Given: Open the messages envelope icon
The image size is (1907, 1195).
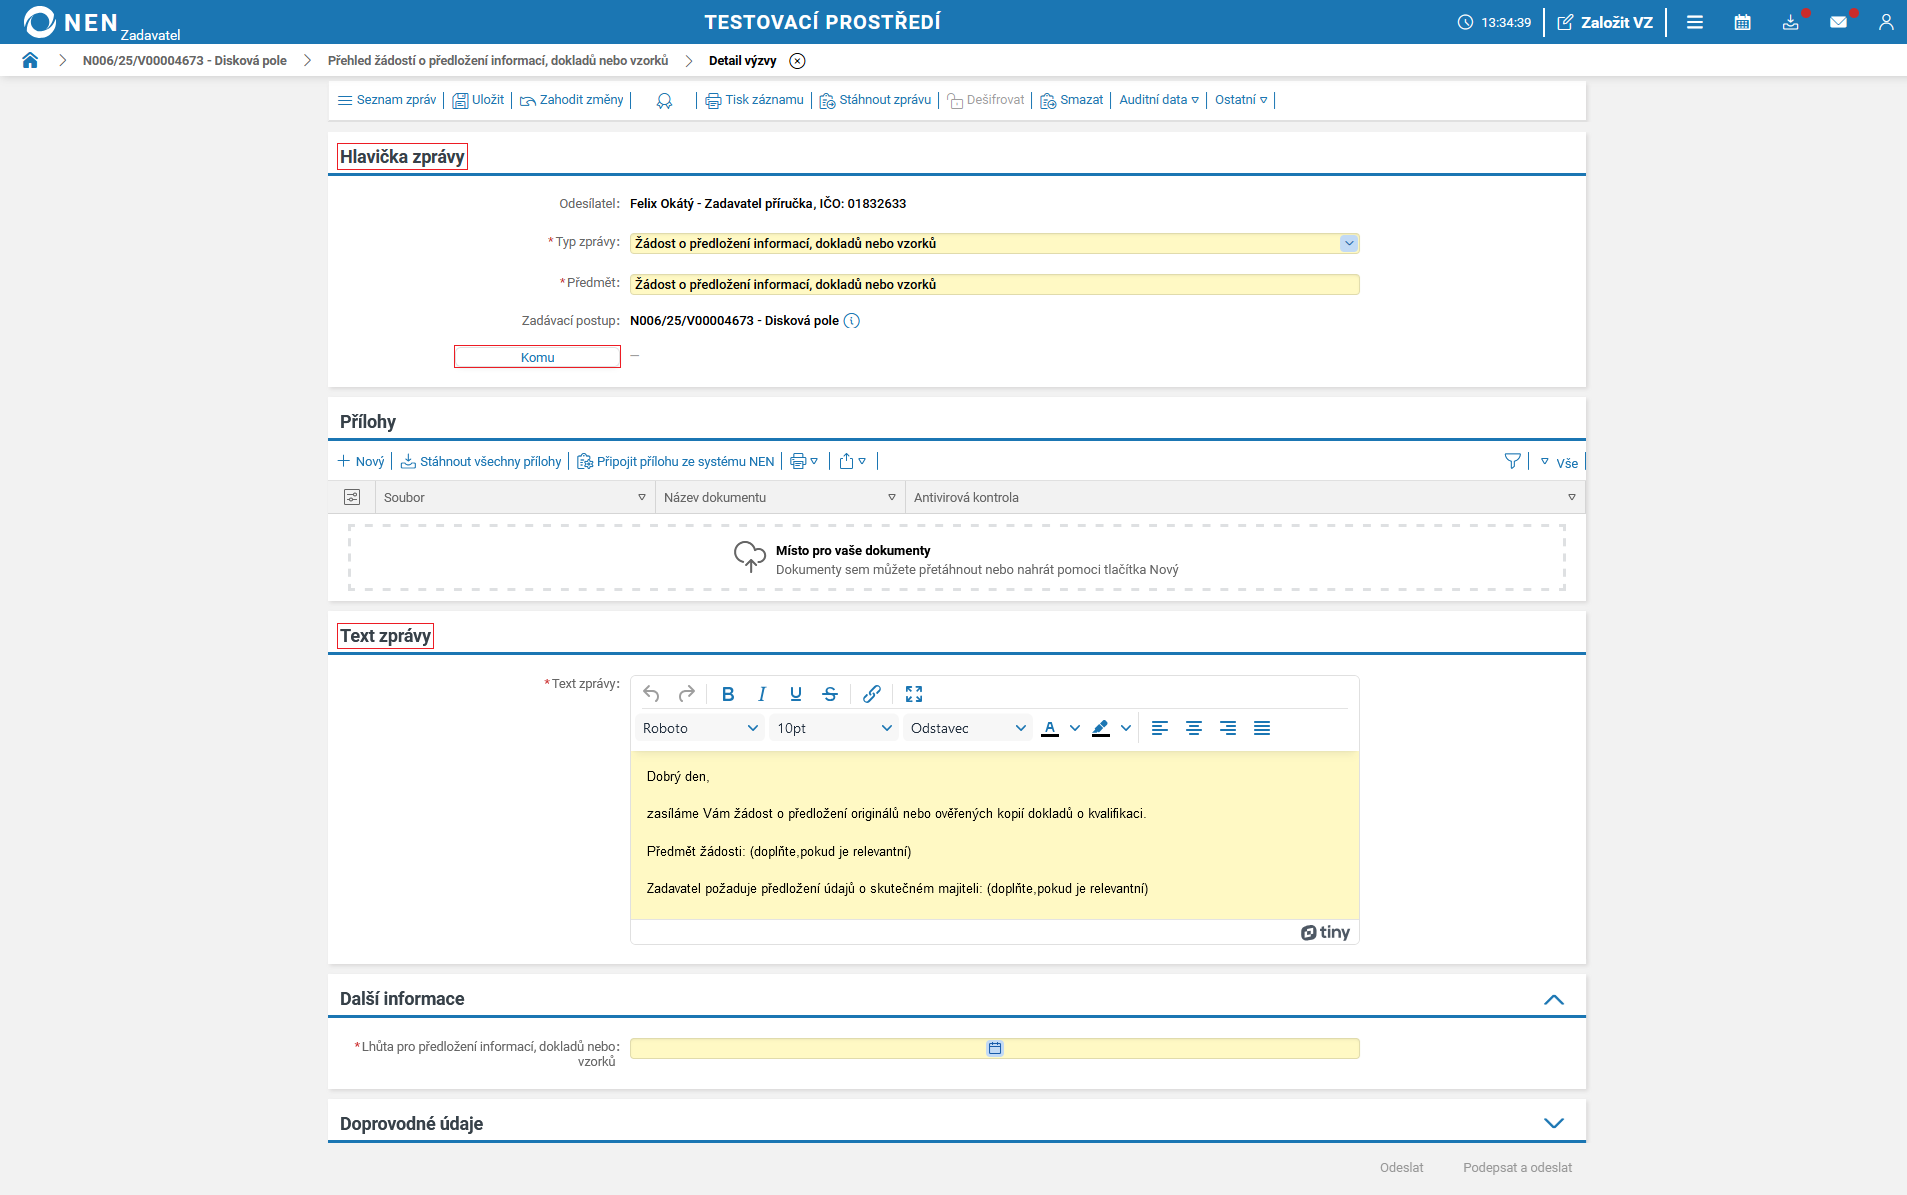Looking at the screenshot, I should (x=1838, y=22).
